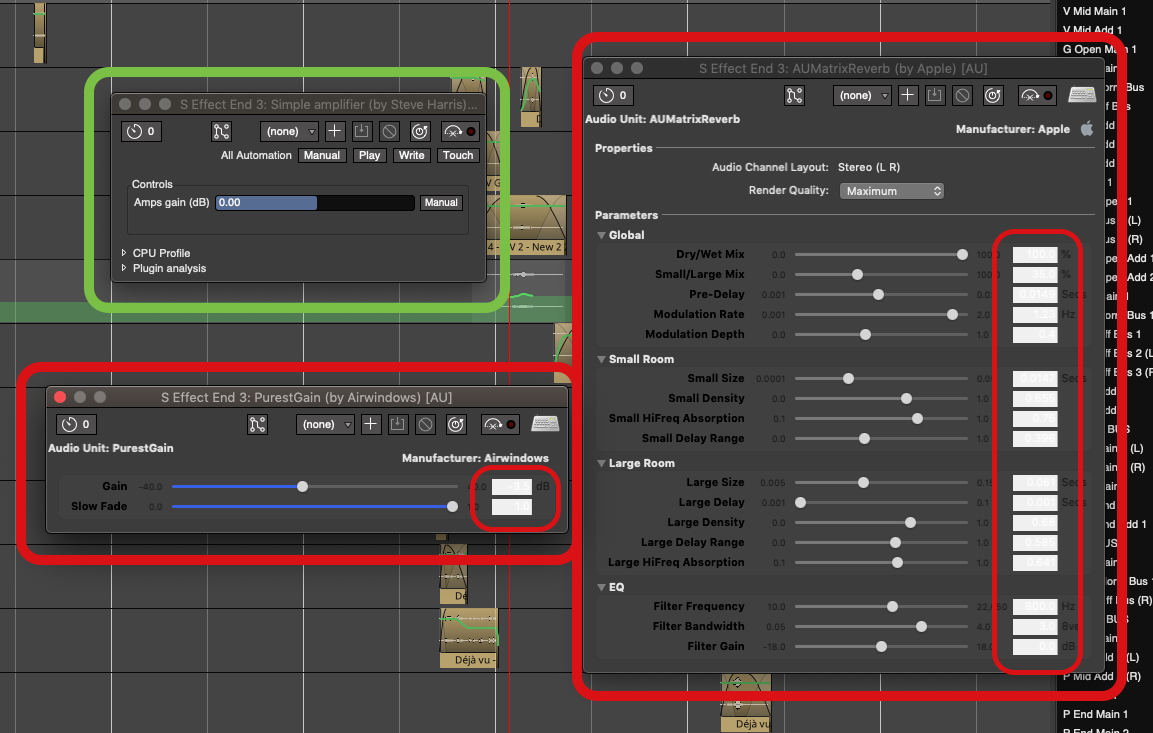1153x733 pixels.
Task: Click the Dry/Wet Mix value field
Action: 1034,255
